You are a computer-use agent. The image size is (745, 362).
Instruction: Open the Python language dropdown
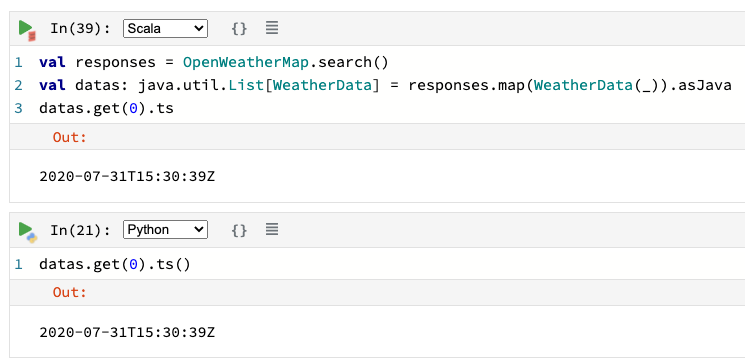pos(165,230)
